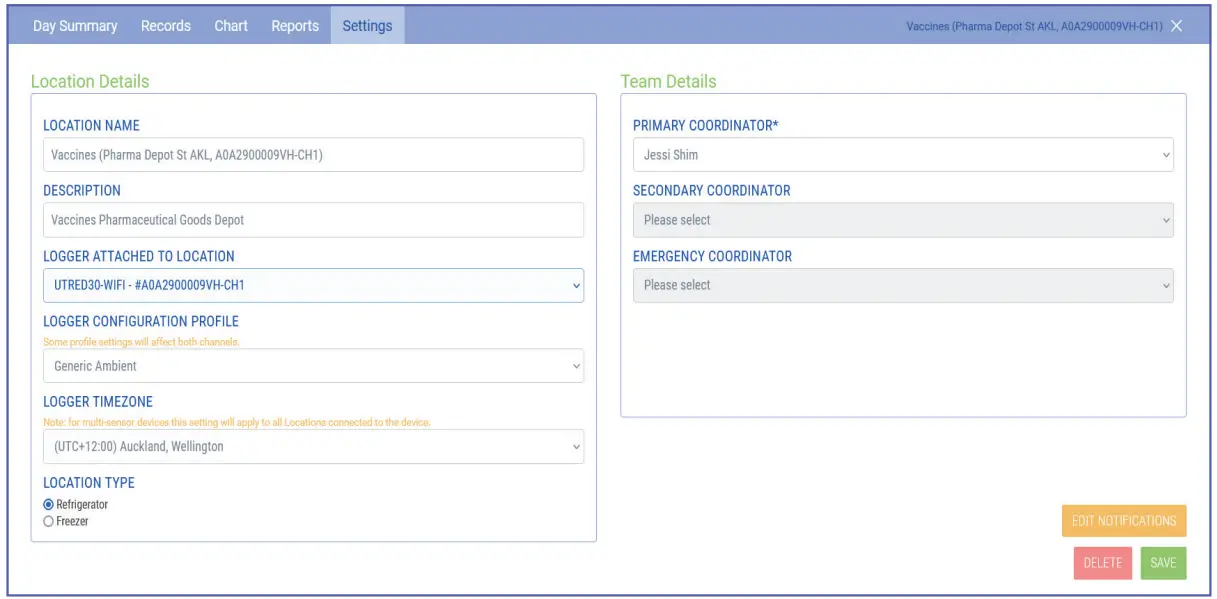Switch to the Records tab
The height and width of the screenshot is (599, 1217).
[x=166, y=26]
